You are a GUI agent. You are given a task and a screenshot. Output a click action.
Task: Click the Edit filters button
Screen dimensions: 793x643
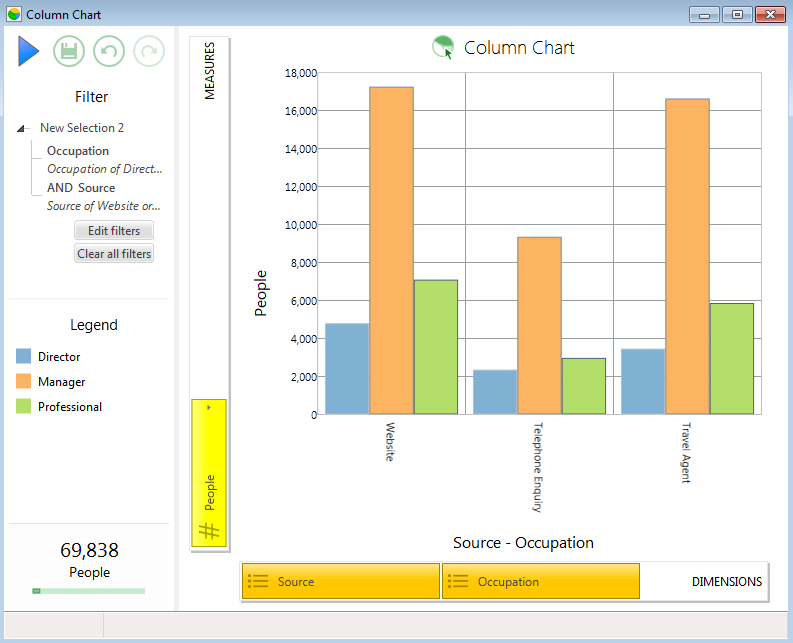click(114, 231)
